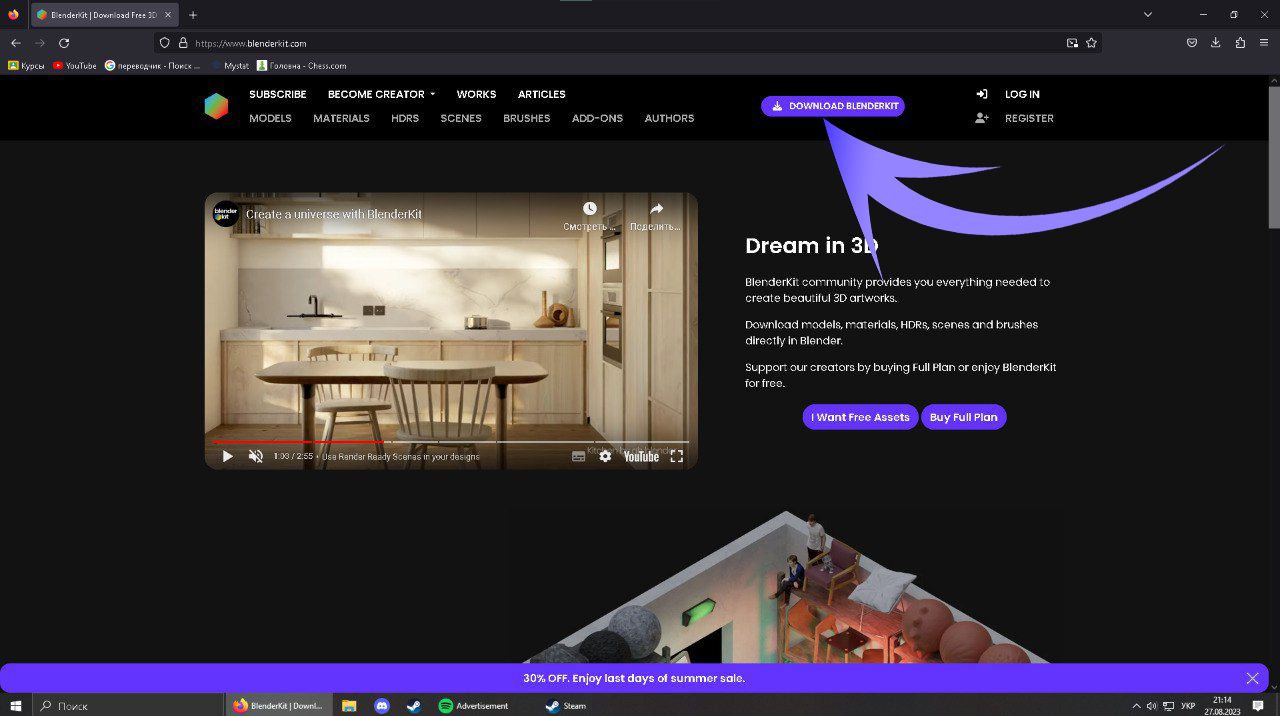Go back in browser history
1280x716 pixels.
pyautogui.click(x=16, y=43)
